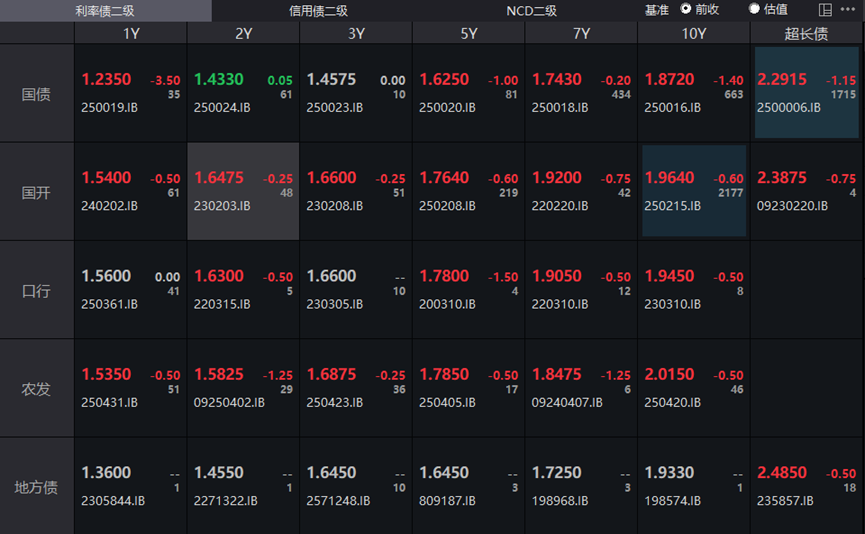
Task: Select the 250215.IB cell at 1.9640
Action: [693, 191]
